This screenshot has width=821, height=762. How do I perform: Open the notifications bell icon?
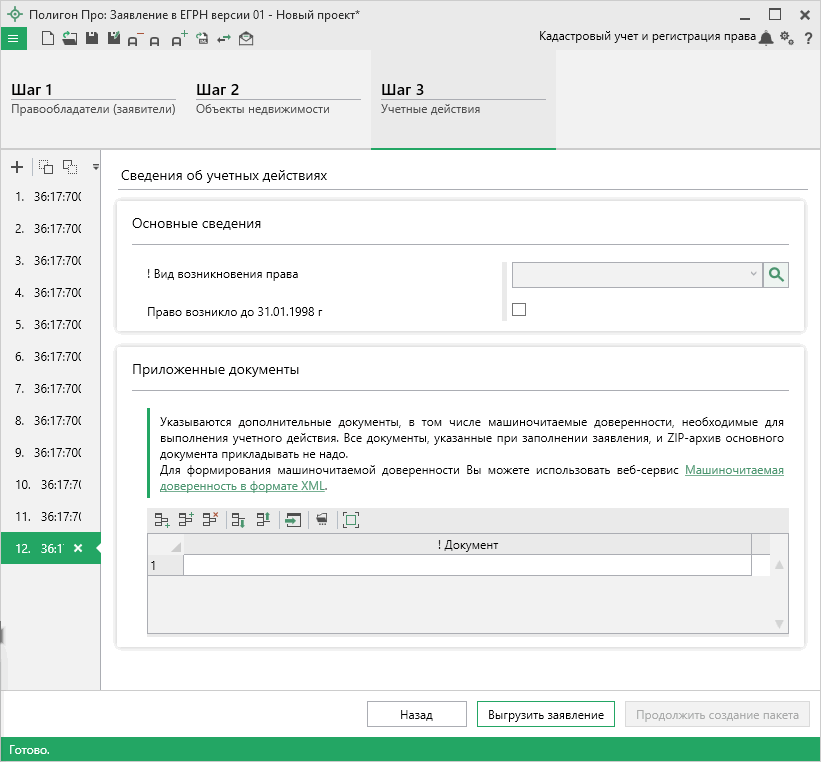(766, 38)
